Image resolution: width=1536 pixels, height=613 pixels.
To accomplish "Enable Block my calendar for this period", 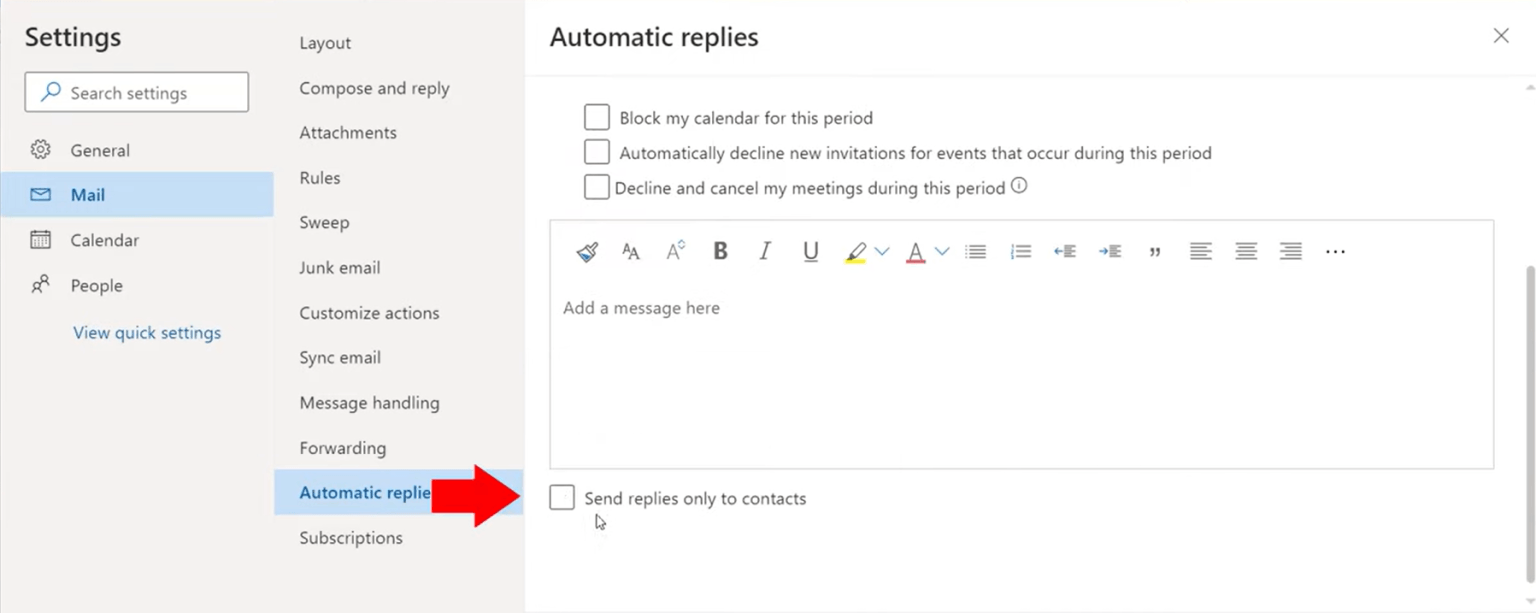I will (596, 117).
